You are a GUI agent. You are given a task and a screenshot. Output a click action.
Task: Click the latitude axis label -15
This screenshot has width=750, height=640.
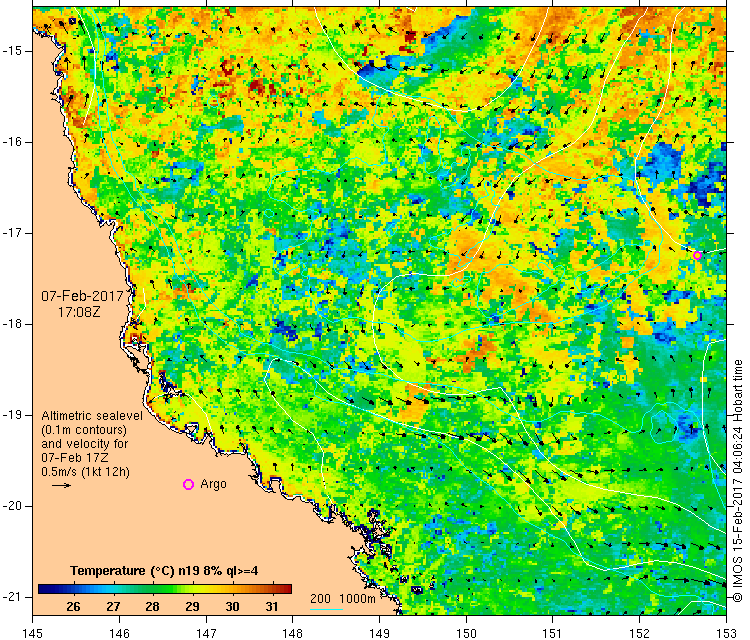(x=11, y=51)
